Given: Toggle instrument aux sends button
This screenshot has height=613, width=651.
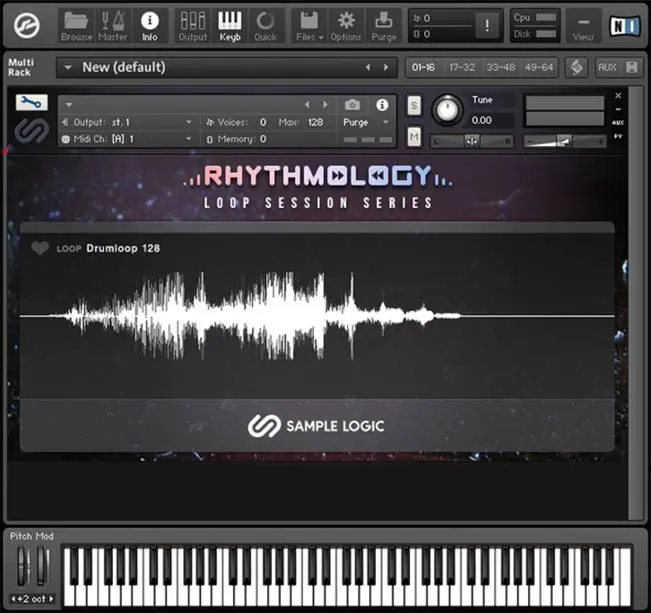Looking at the screenshot, I should click(x=618, y=123).
